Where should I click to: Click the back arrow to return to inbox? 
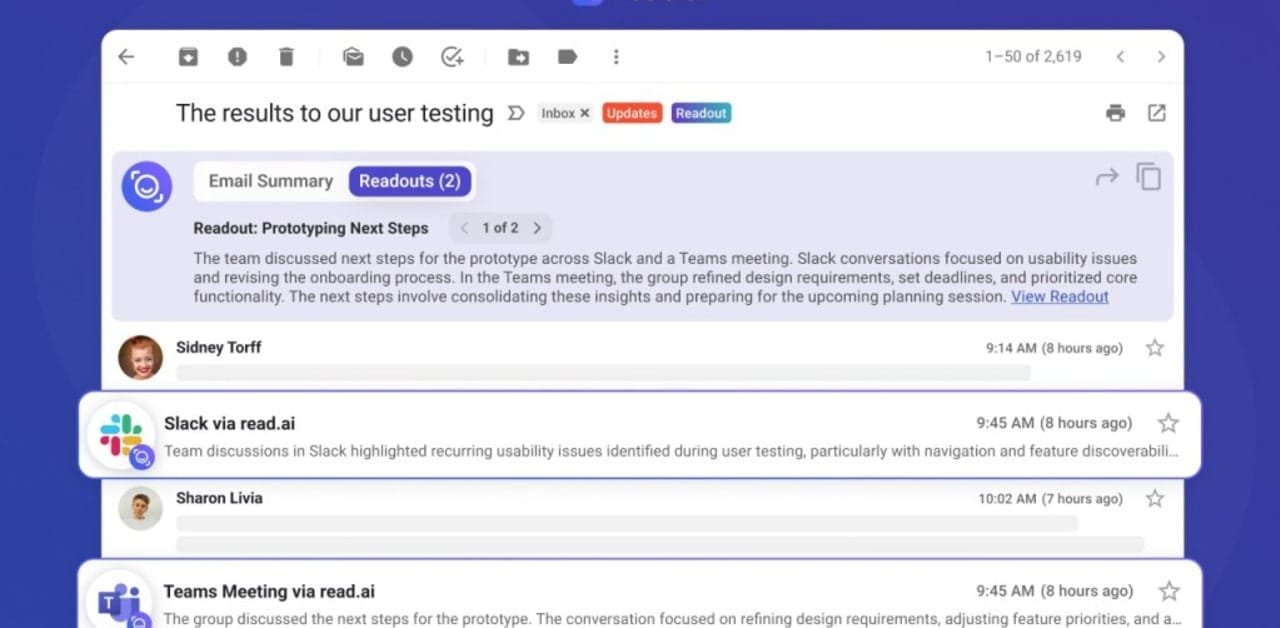(x=126, y=57)
